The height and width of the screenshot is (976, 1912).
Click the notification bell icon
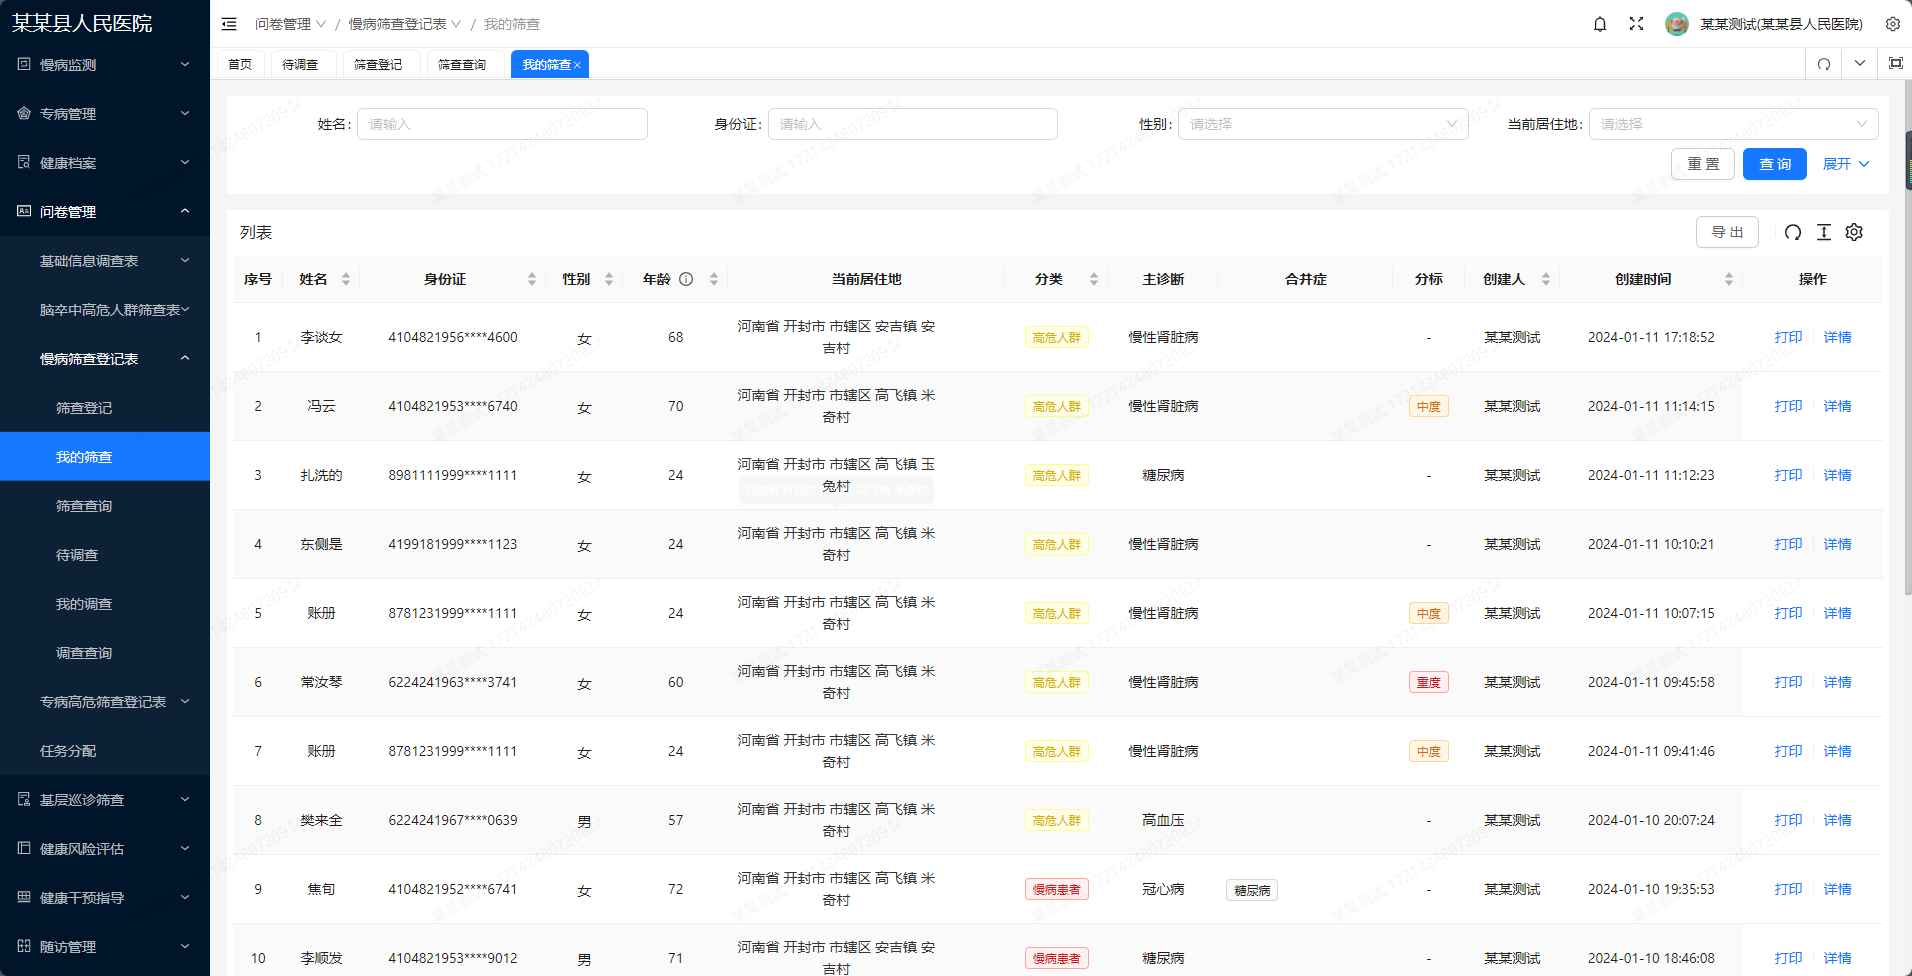(x=1600, y=24)
